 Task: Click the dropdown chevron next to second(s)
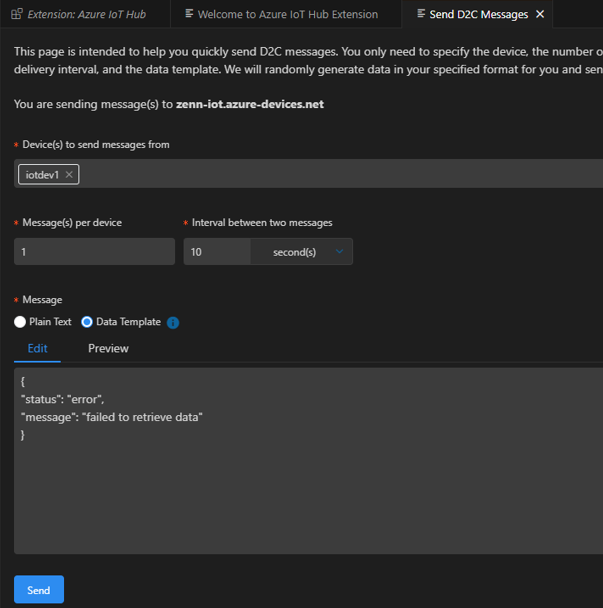(339, 252)
